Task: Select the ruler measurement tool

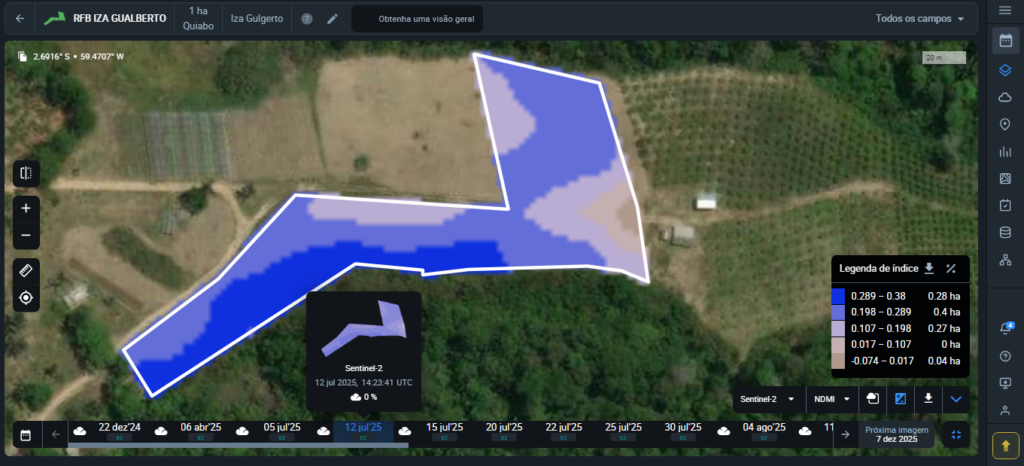Action: click(x=25, y=270)
